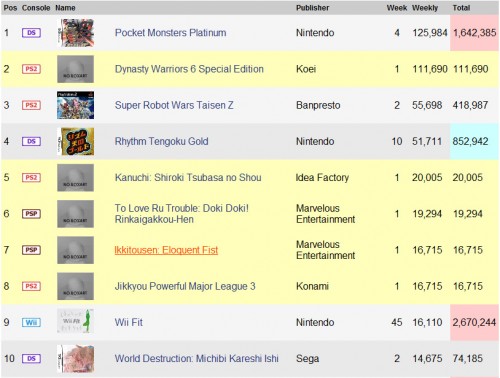Screen dimensions: 500x378
Task: Open the Dynasty Warriors 6 Special Edition title link
Action: pos(189,69)
